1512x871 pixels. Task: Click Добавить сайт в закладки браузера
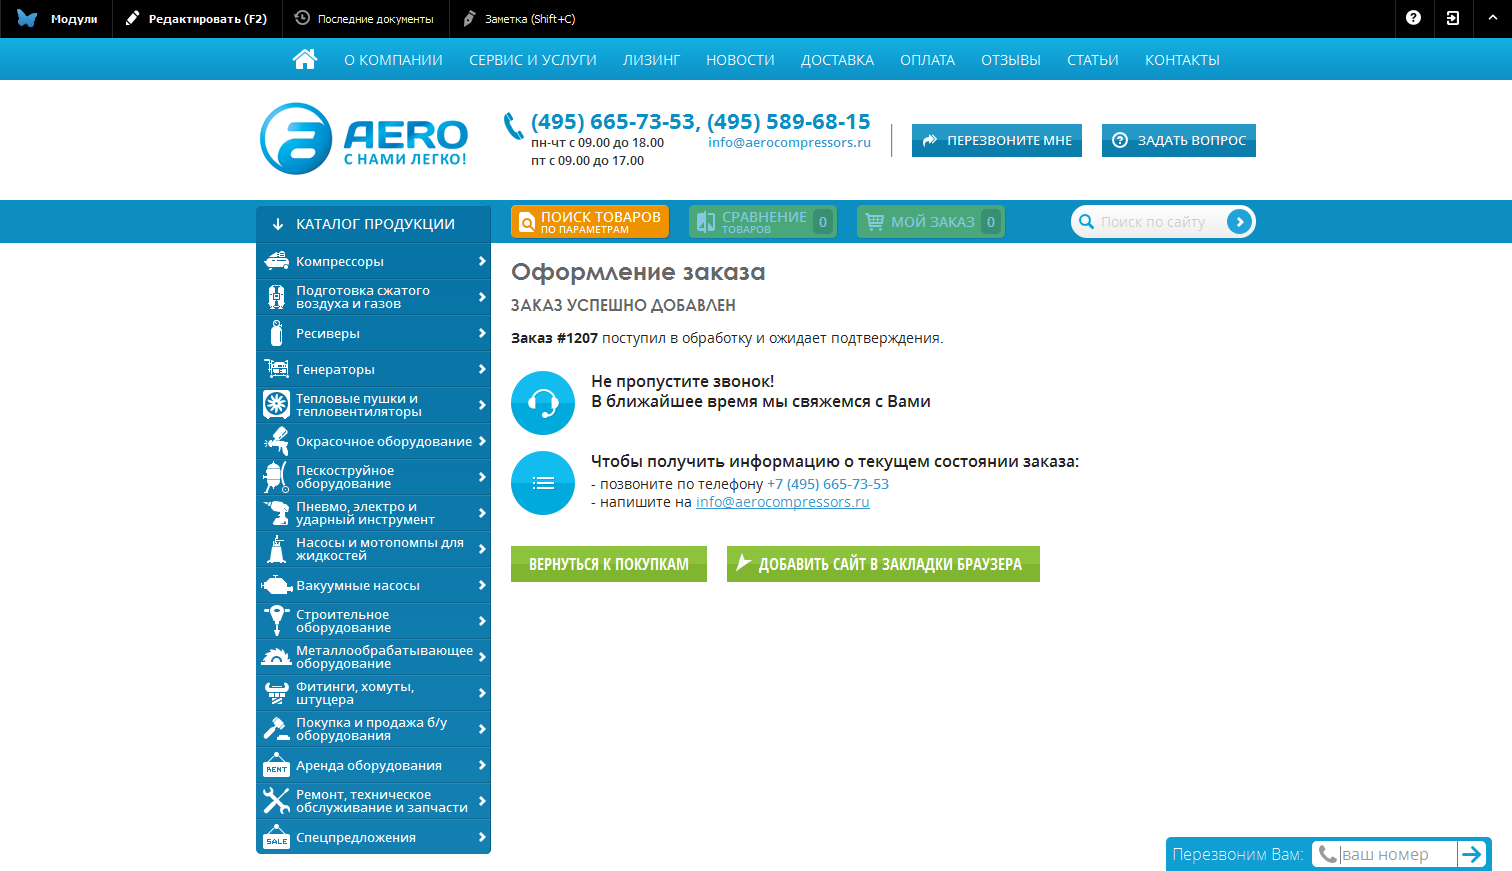(x=883, y=564)
